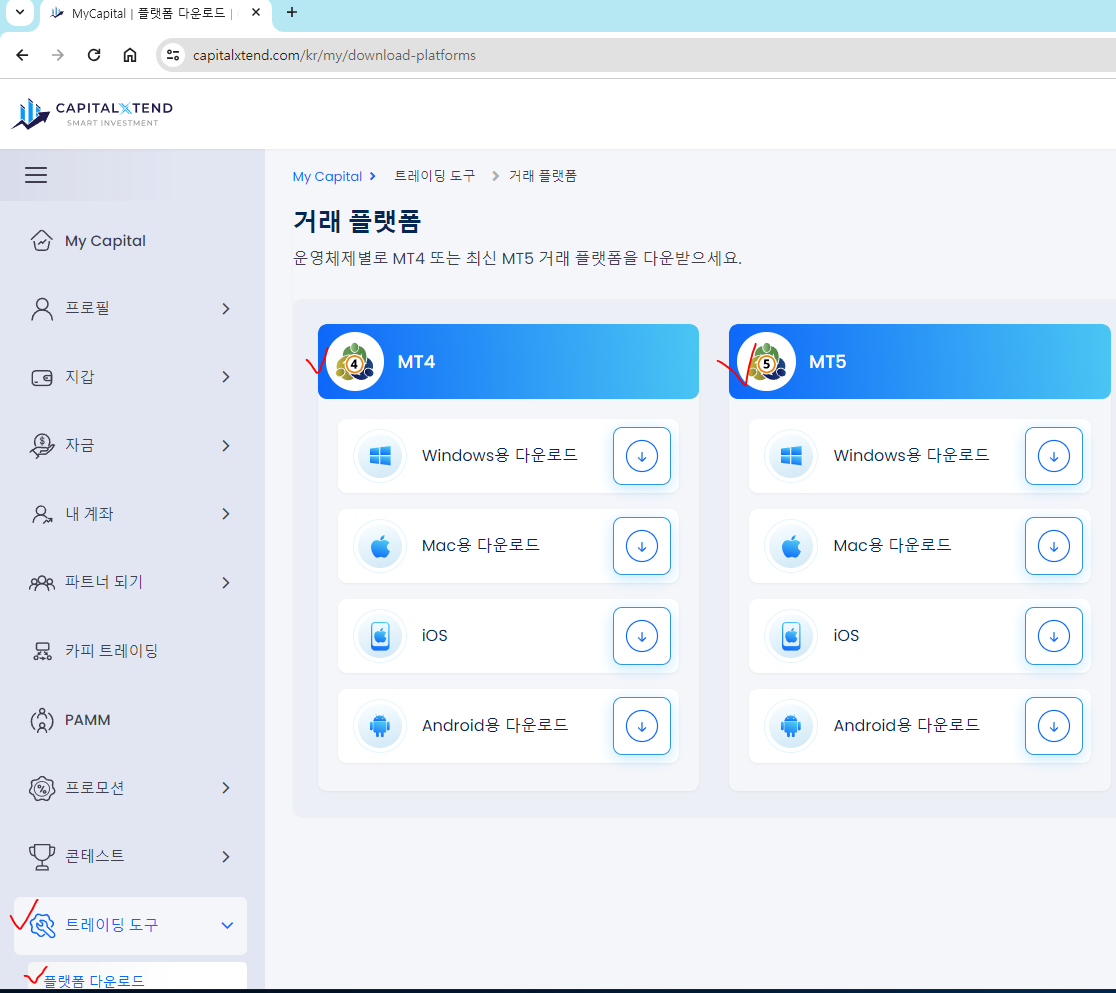Click MT4 Android용 다운로드 label
The width and height of the screenshot is (1116, 993).
(495, 725)
